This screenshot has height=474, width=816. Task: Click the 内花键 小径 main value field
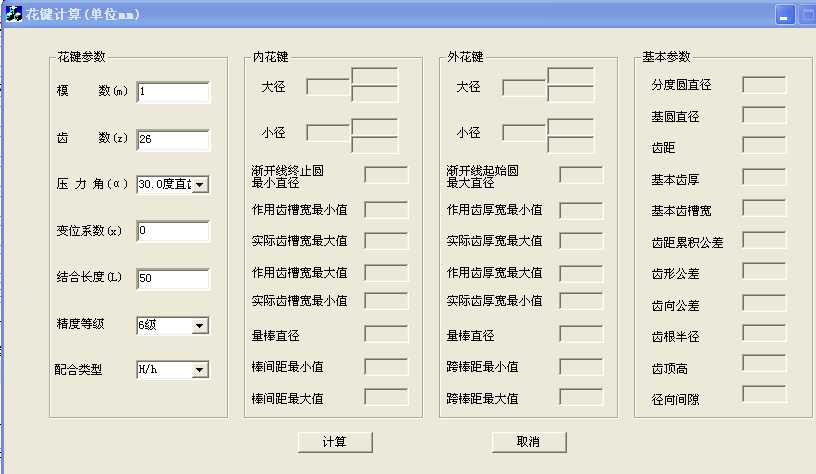(x=328, y=133)
